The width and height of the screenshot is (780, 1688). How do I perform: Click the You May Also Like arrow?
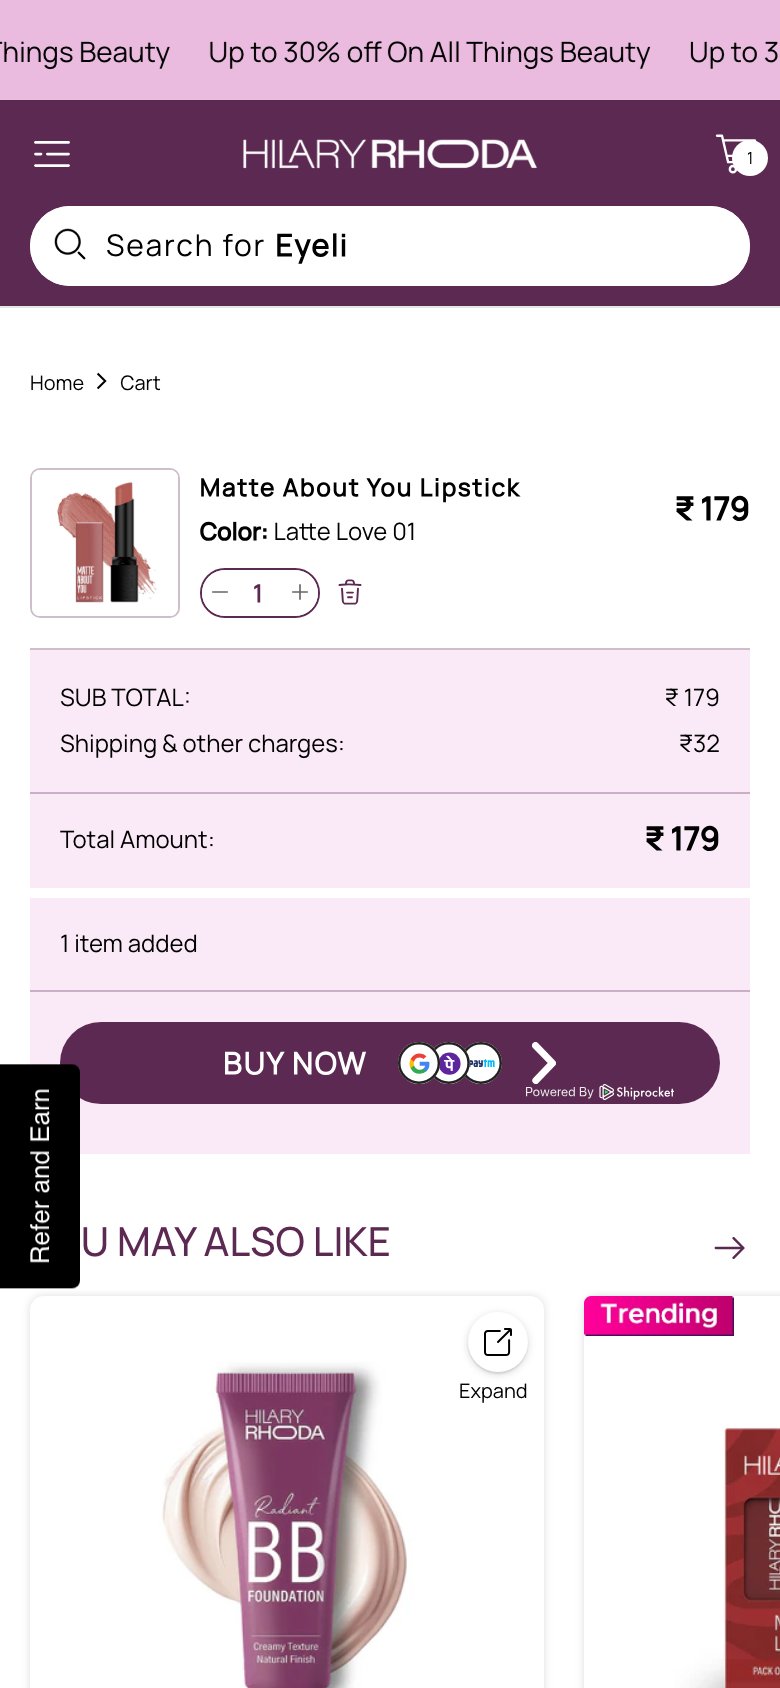click(729, 1247)
